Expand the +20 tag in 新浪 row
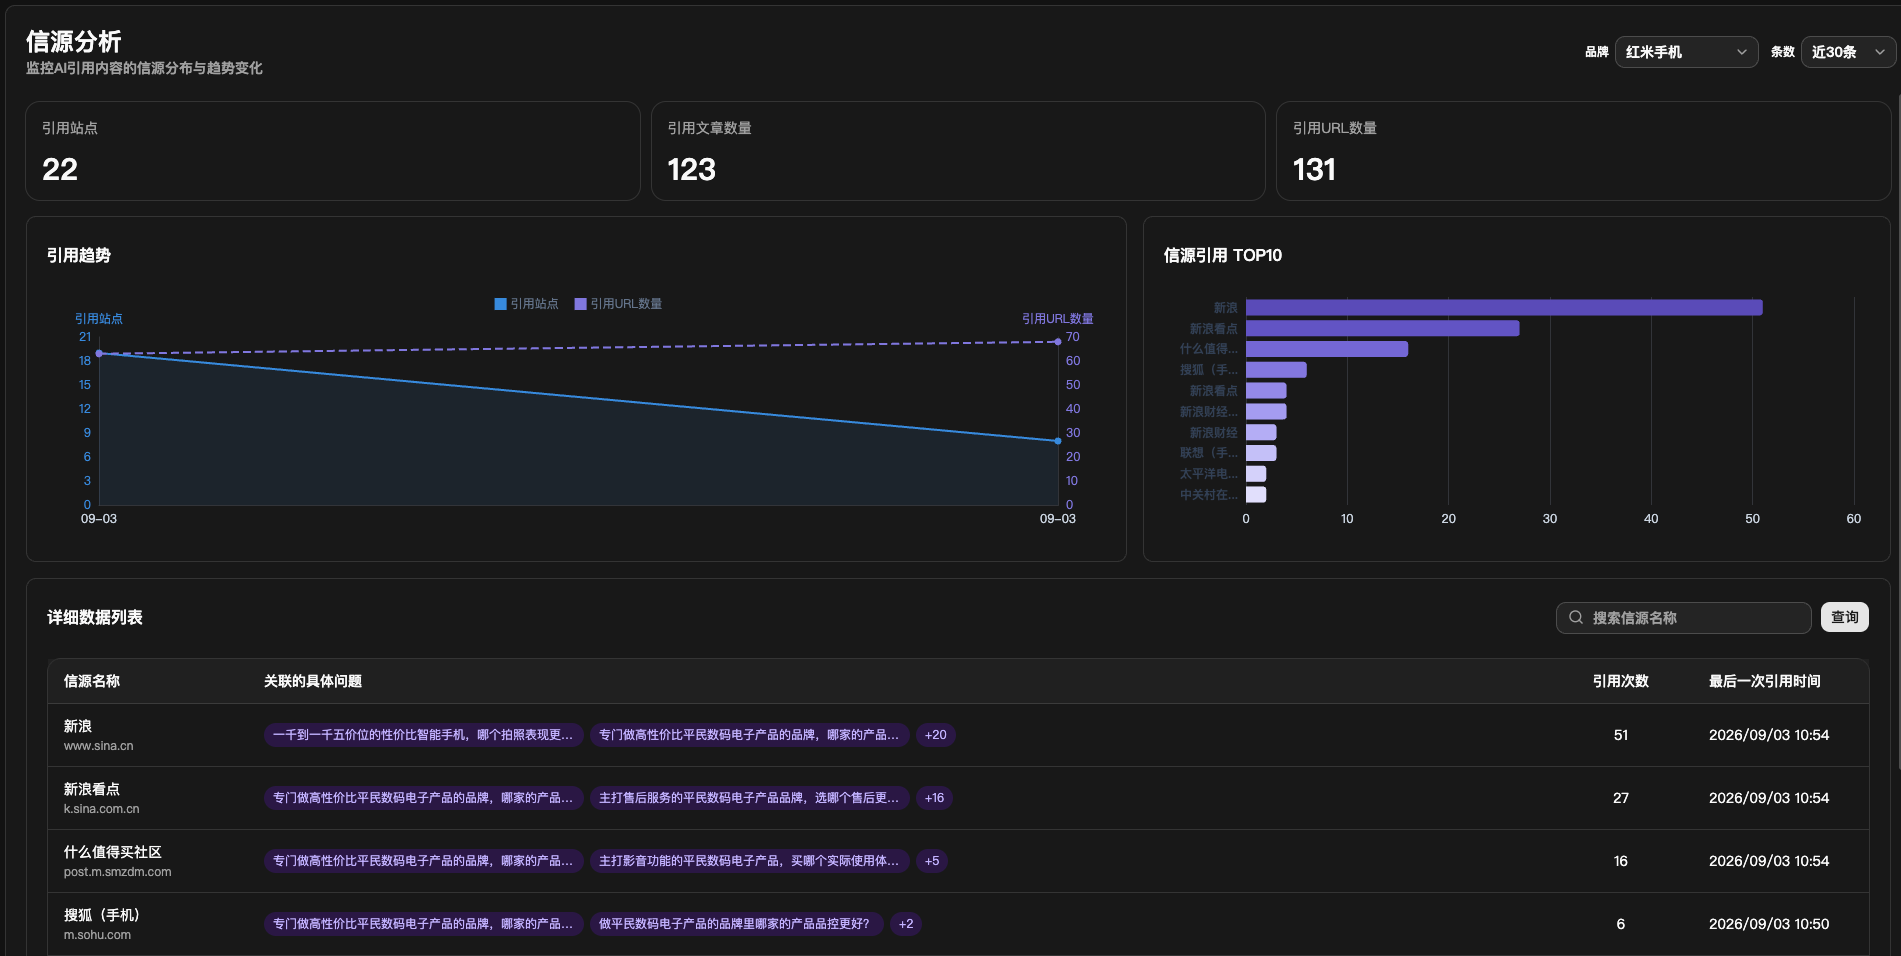The width and height of the screenshot is (1901, 956). [x=935, y=735]
